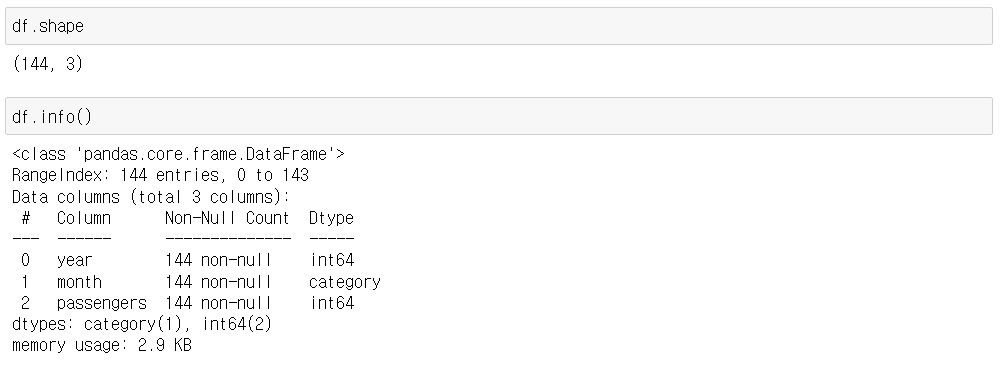Screen dimensions: 1001x367
Task: Click the RangeIndex entries line
Action: tap(160, 175)
